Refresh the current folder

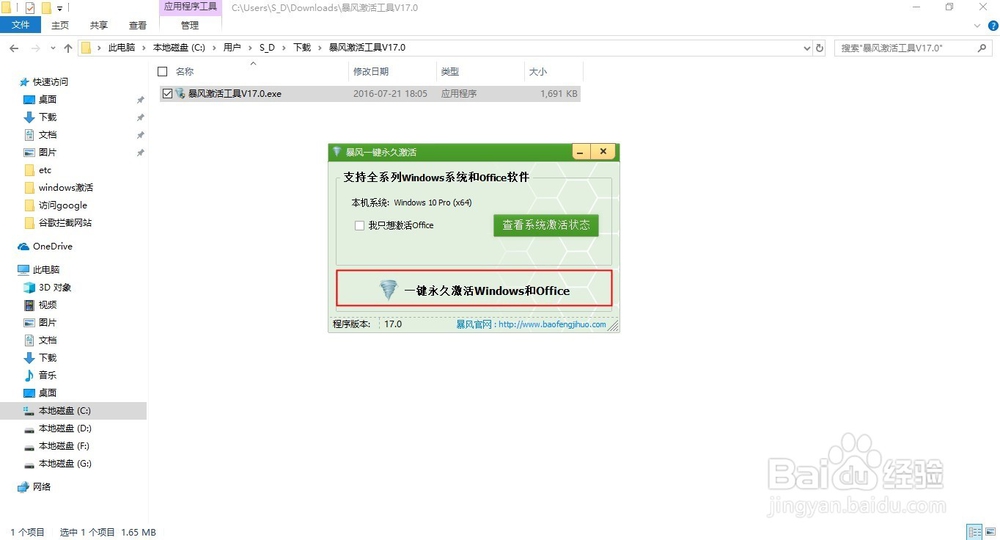tap(820, 48)
